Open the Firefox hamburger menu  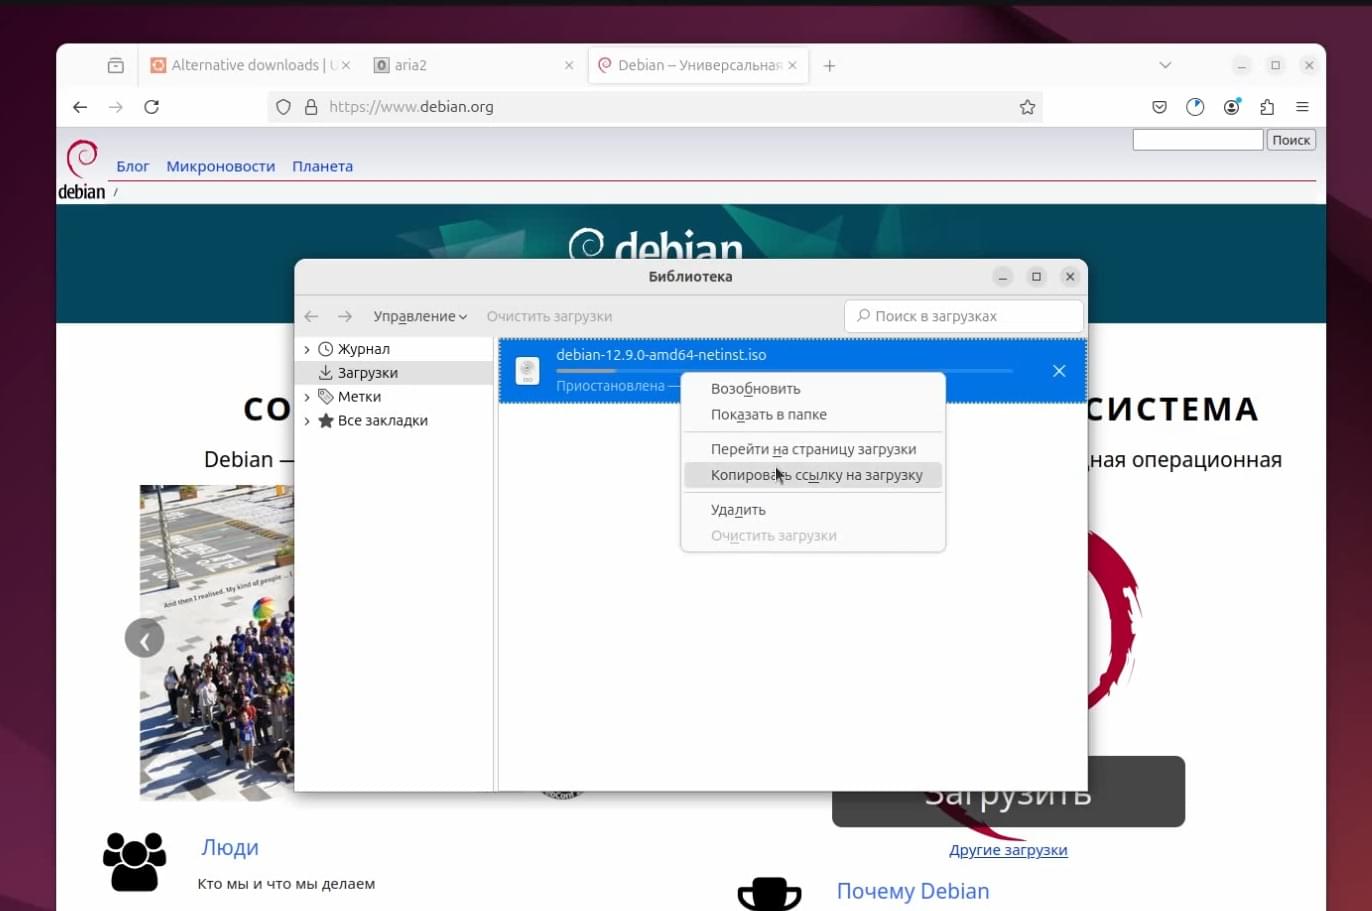click(1302, 107)
